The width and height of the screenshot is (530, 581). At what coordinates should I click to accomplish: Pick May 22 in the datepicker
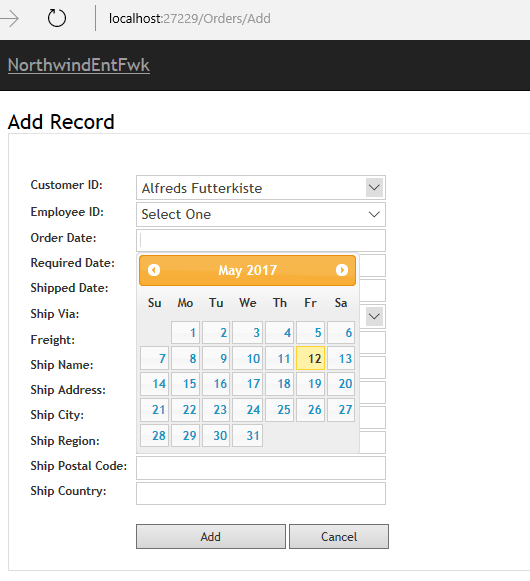pyautogui.click(x=186, y=410)
